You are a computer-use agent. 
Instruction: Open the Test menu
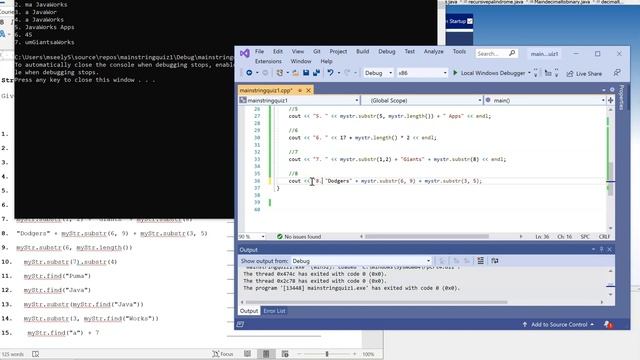tap(410, 51)
